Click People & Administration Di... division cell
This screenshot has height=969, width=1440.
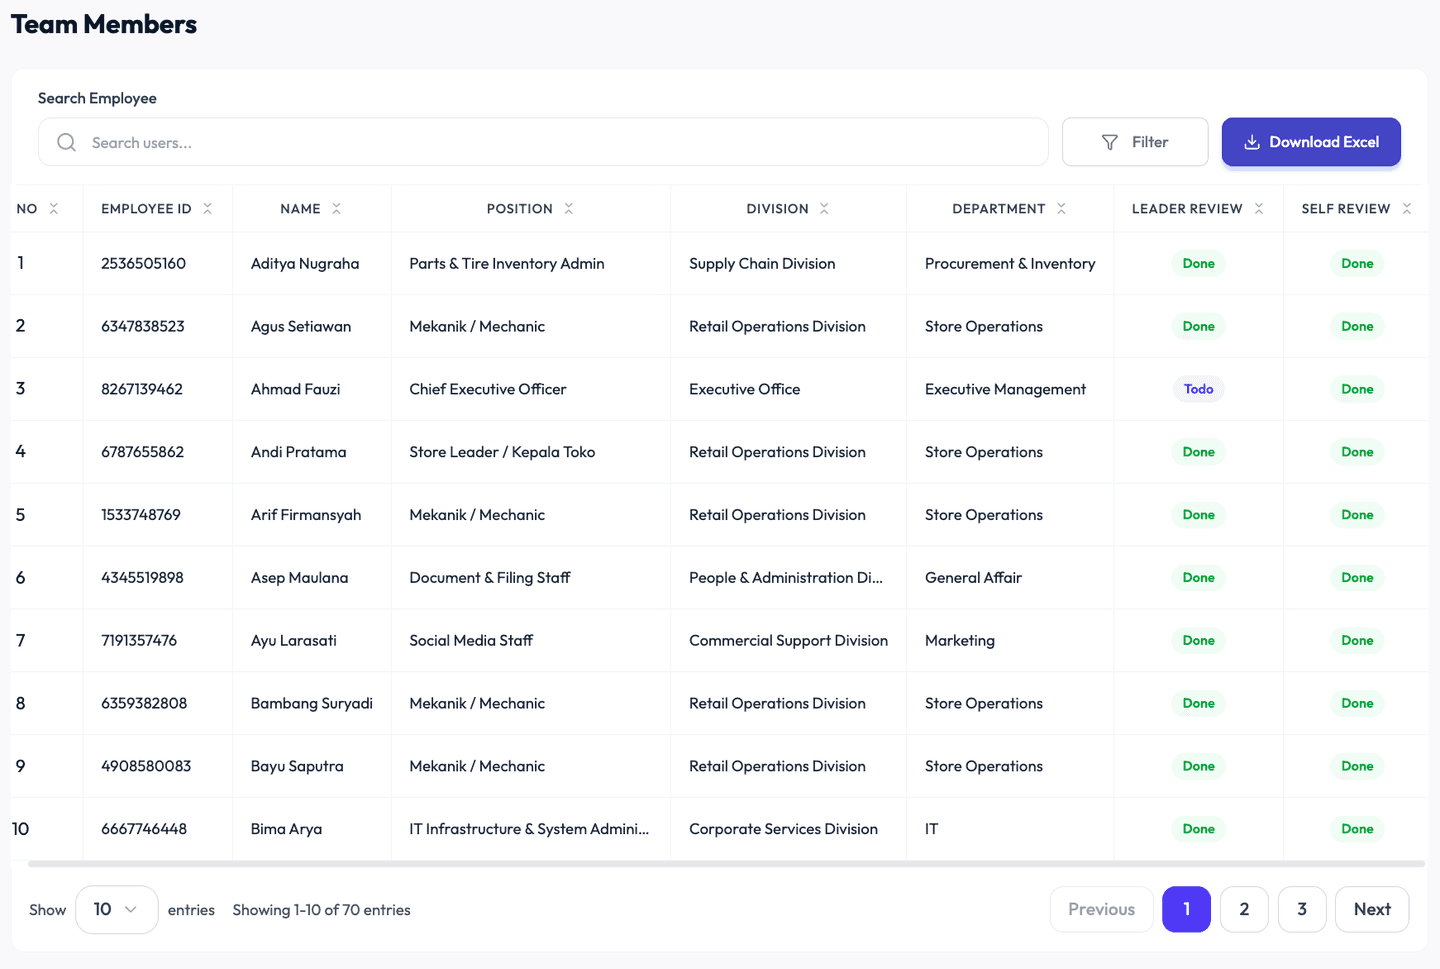click(x=786, y=577)
